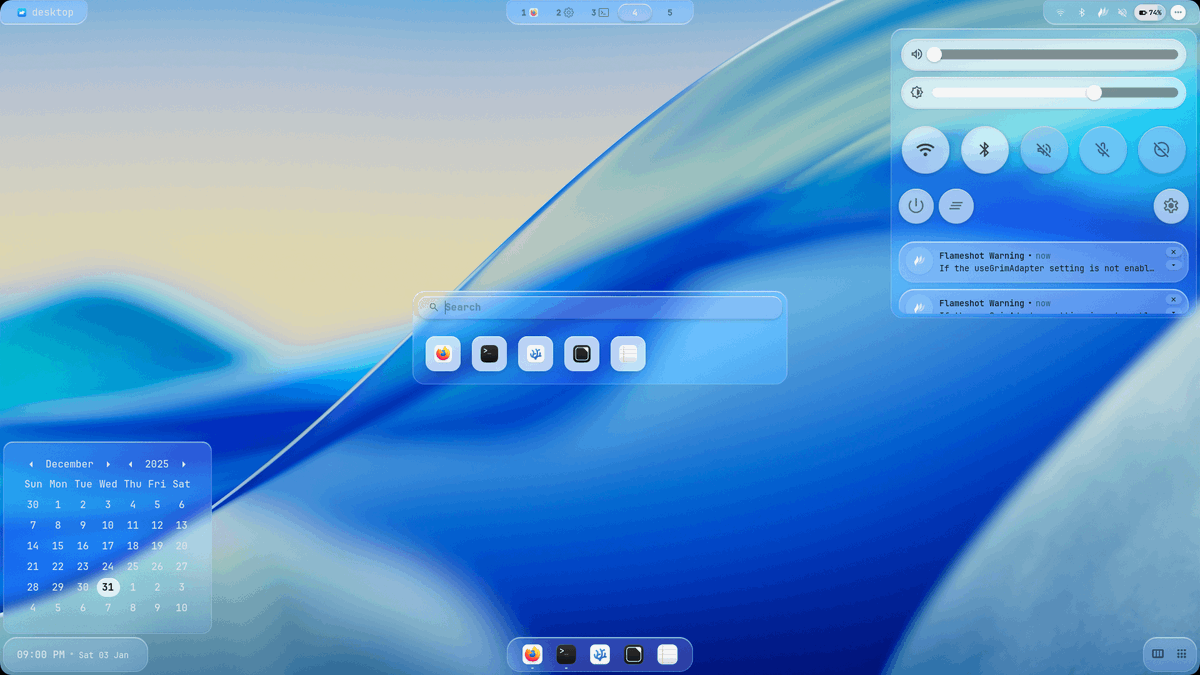Viewport: 1200px width, 675px height.
Task: Click the power button in the quick settings panel
Action: tap(916, 206)
